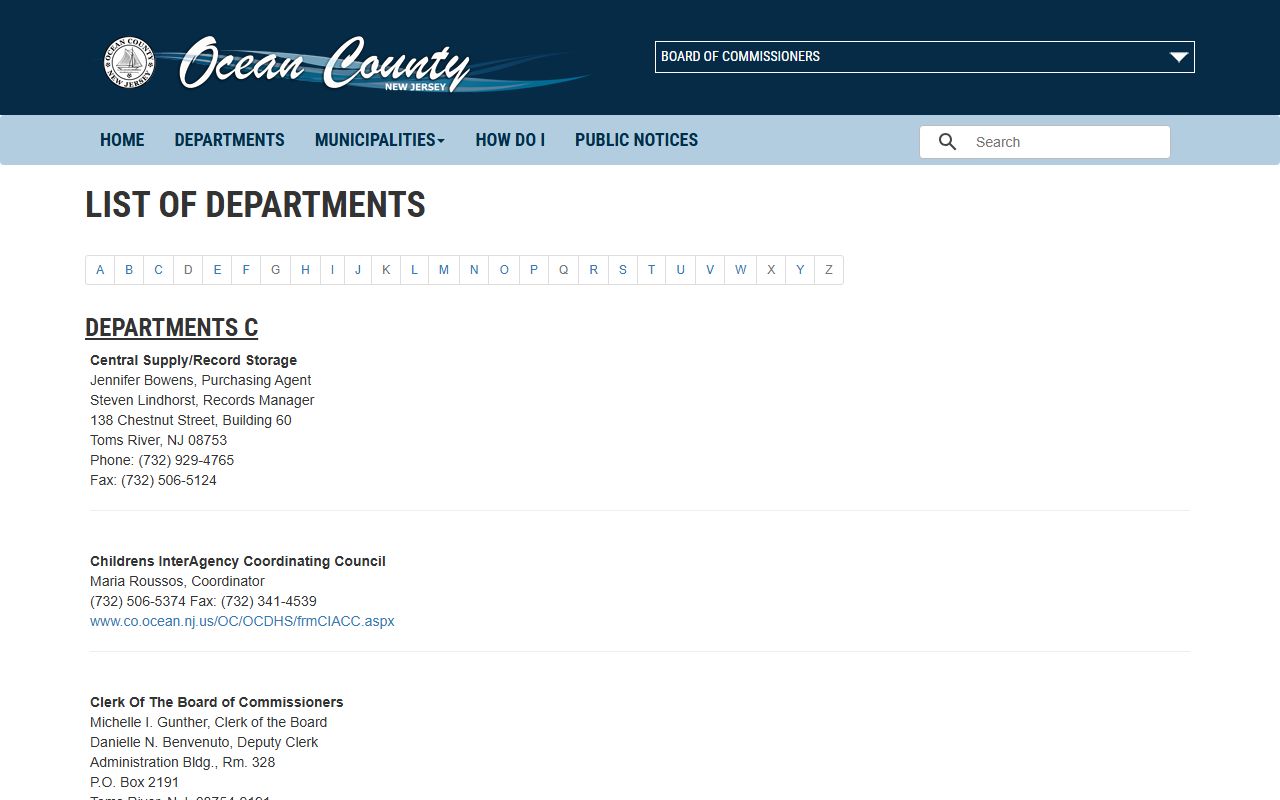Viewport: 1280px width, 800px height.
Task: Select letter Q in alphabet index
Action: [563, 270]
